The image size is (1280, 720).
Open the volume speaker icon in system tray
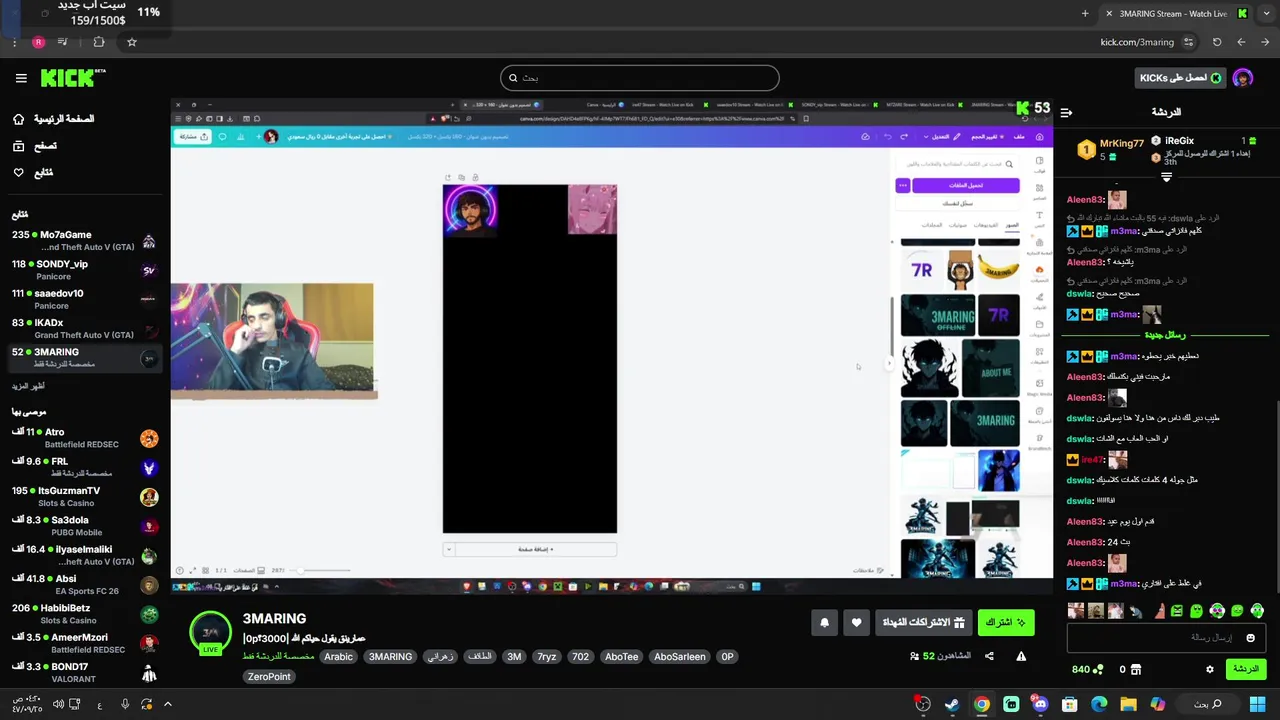(58, 704)
